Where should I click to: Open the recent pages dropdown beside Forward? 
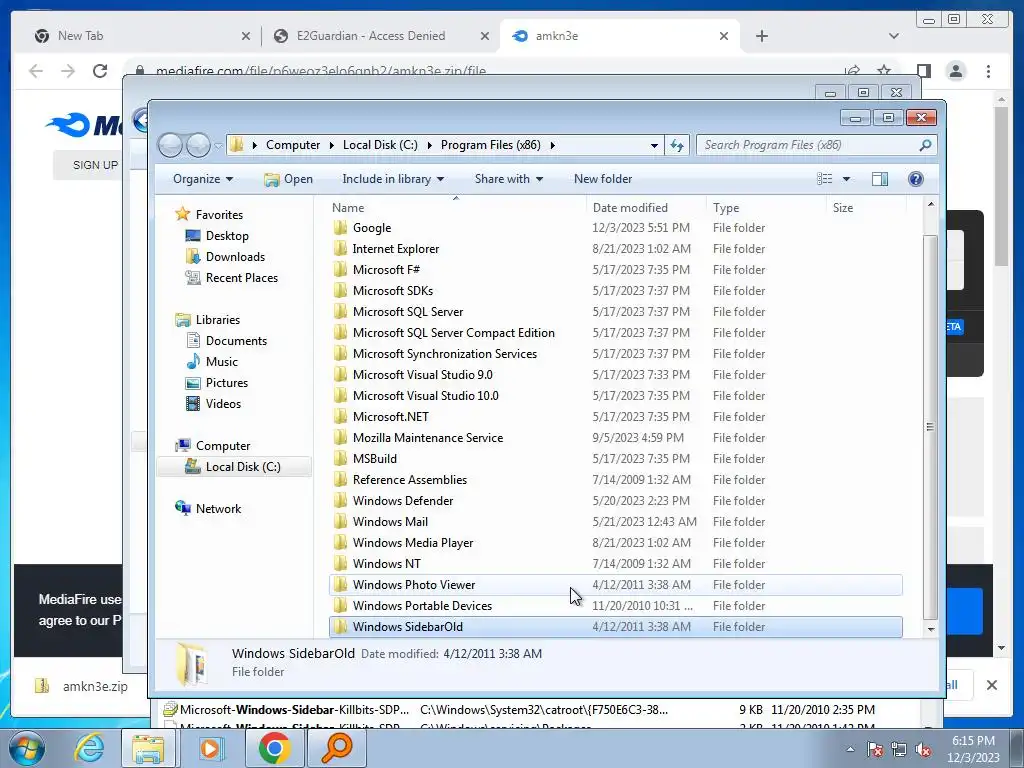pyautogui.click(x=217, y=145)
